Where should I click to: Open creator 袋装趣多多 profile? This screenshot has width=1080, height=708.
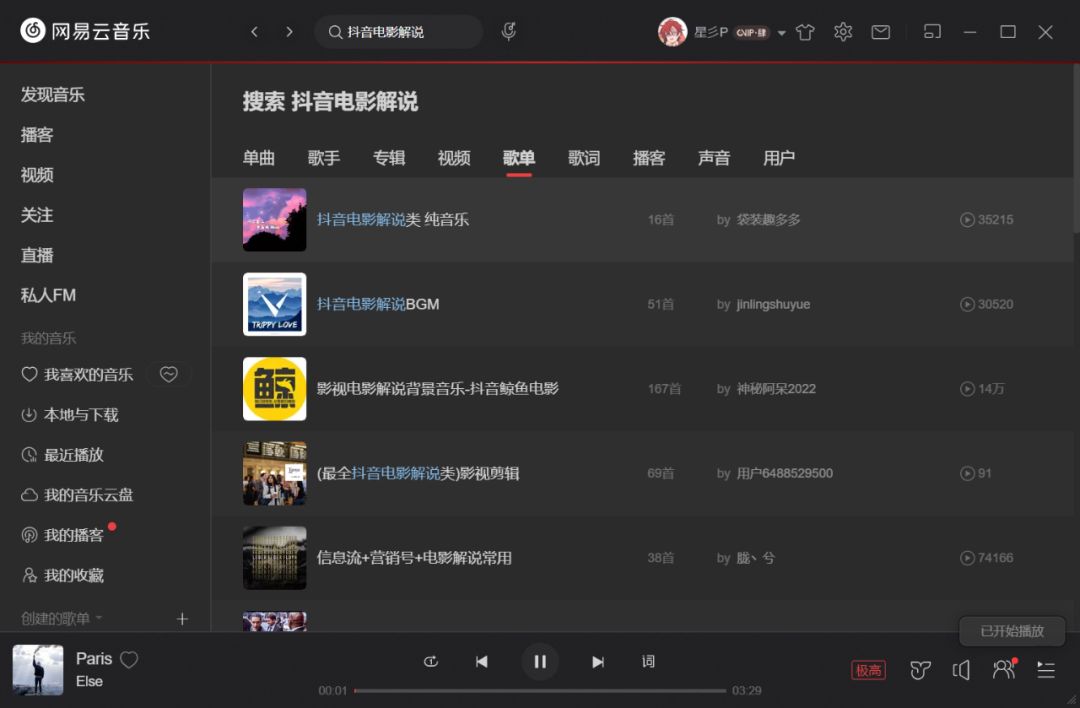coord(768,220)
